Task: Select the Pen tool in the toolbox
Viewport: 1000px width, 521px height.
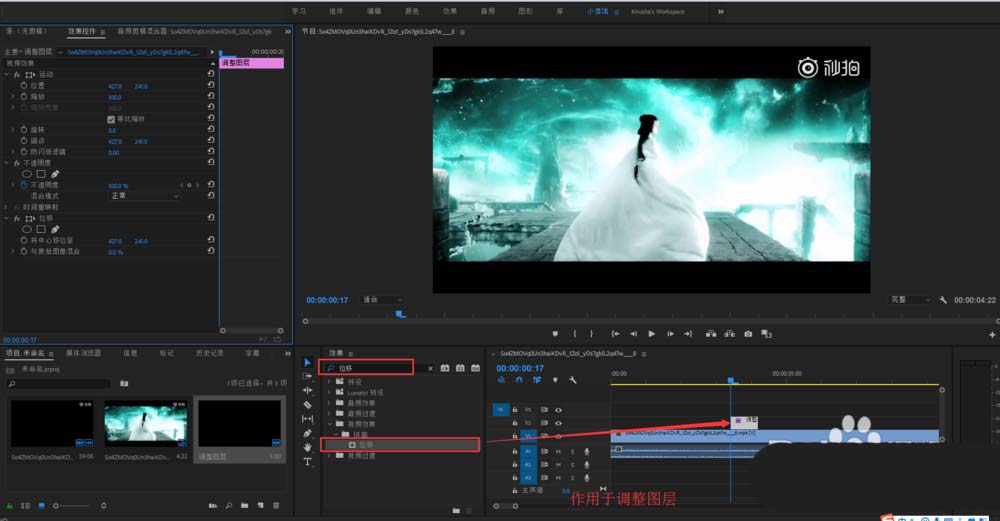Action: [308, 434]
